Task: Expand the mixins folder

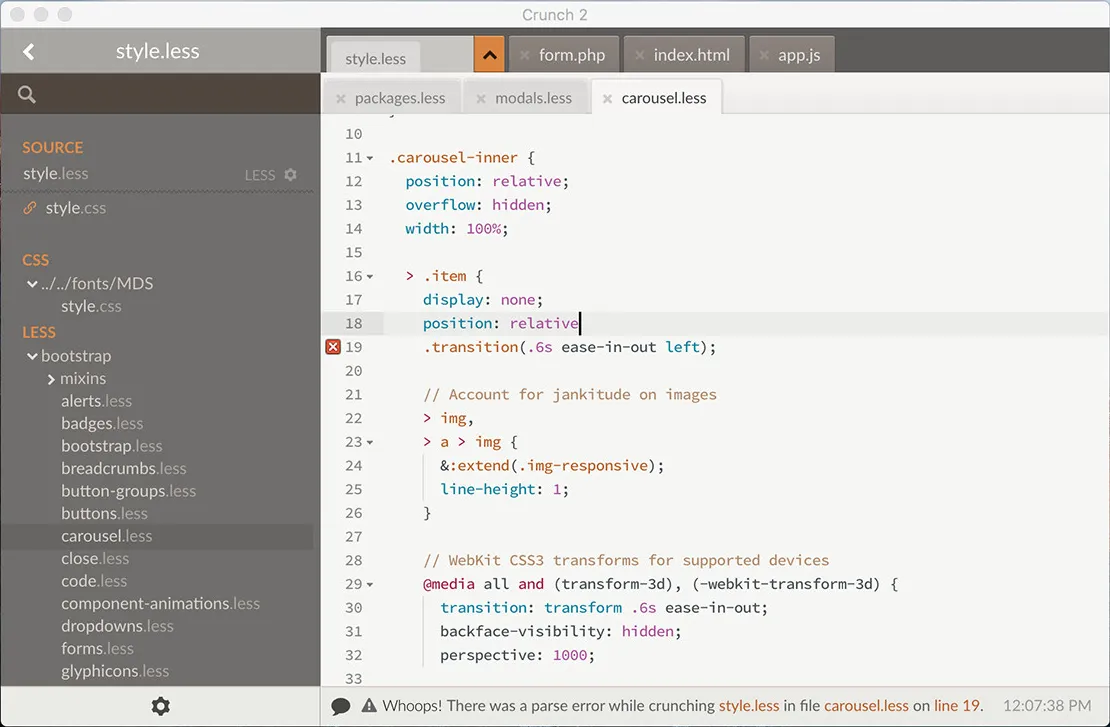Action: (51, 378)
